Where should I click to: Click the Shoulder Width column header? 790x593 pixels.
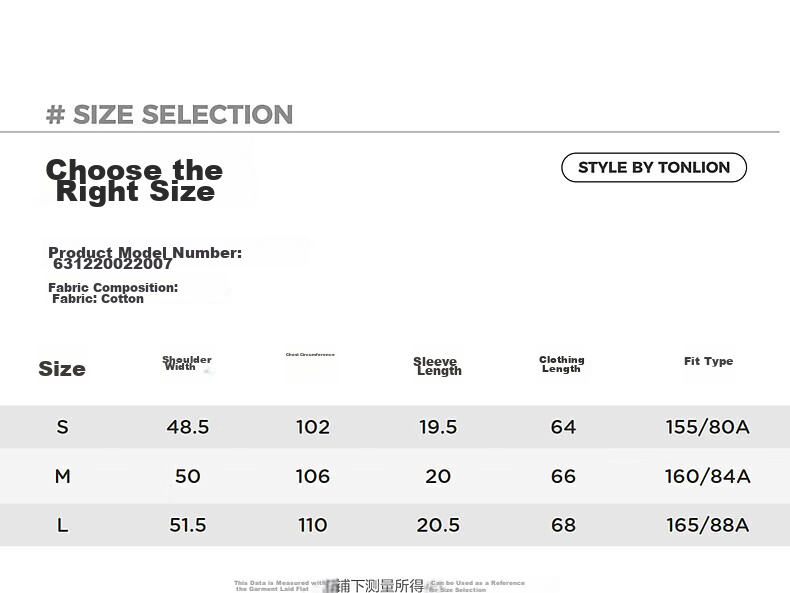(187, 363)
